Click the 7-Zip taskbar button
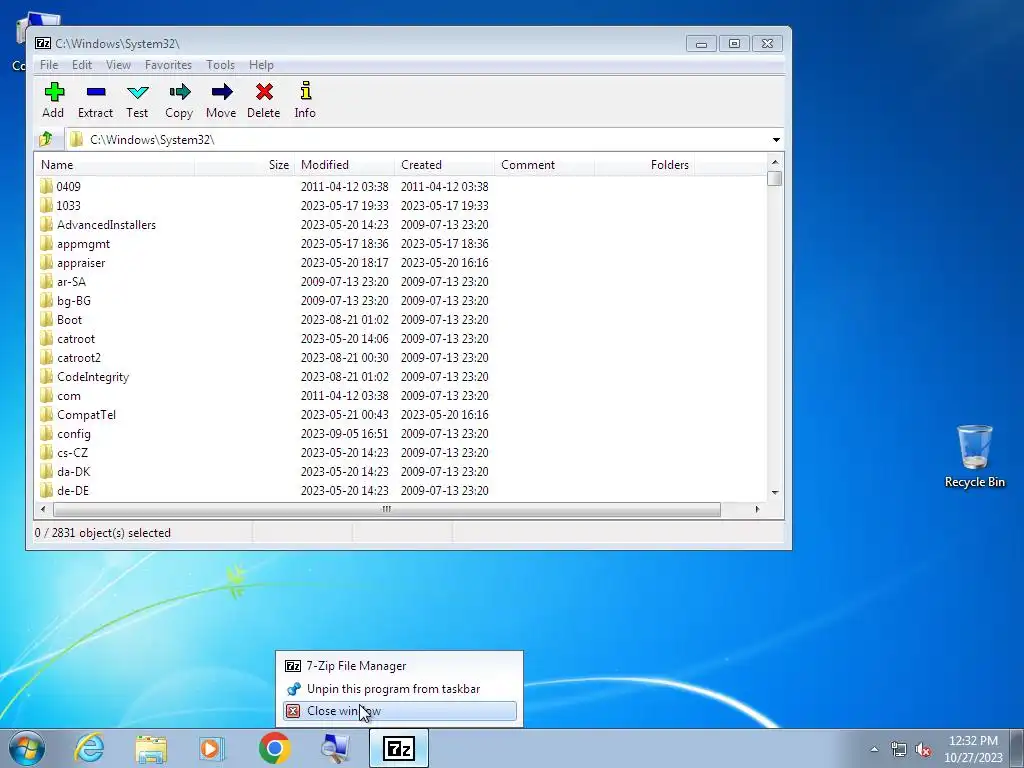Screen dimensions: 1024x768 399,748
